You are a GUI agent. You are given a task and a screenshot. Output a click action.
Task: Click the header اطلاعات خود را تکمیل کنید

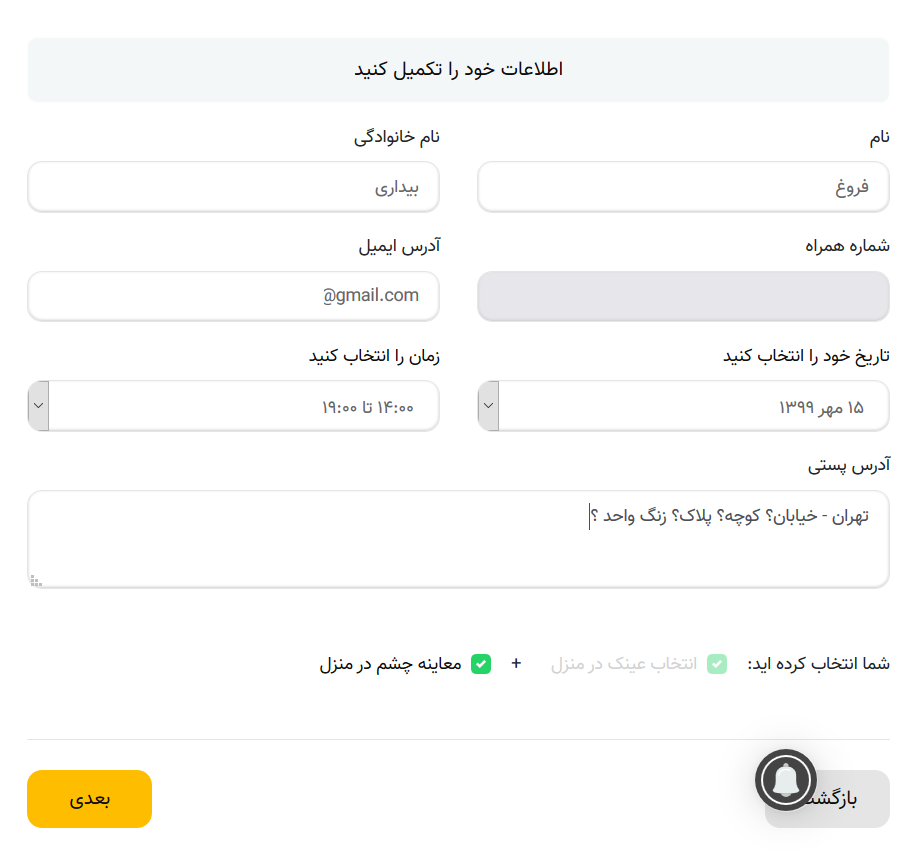pyautogui.click(x=458, y=70)
